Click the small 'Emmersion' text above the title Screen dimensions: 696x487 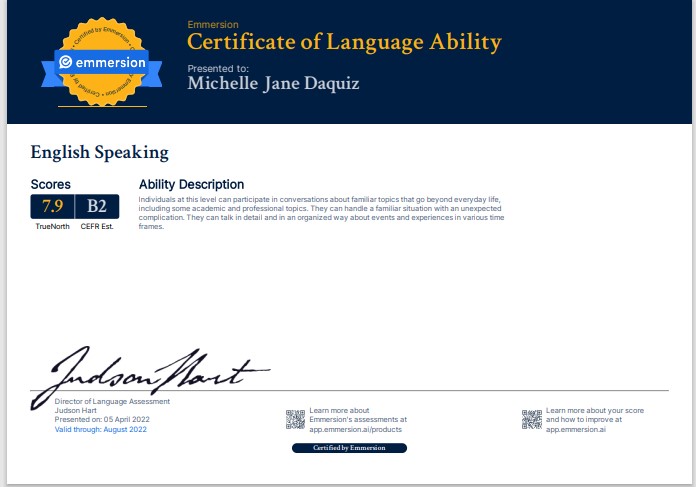click(213, 25)
